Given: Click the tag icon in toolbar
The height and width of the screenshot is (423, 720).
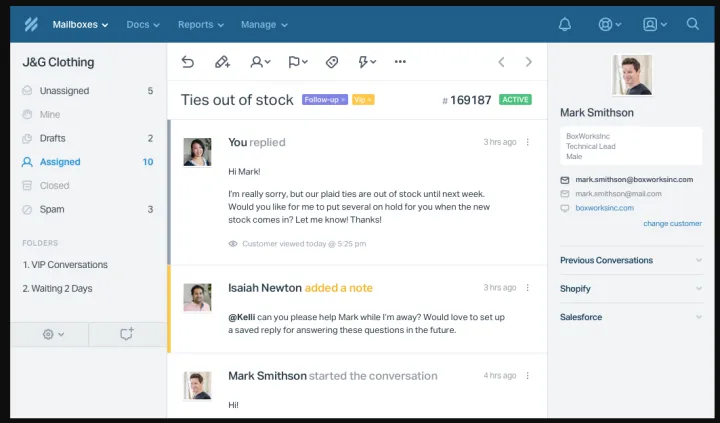Looking at the screenshot, I should coord(332,62).
